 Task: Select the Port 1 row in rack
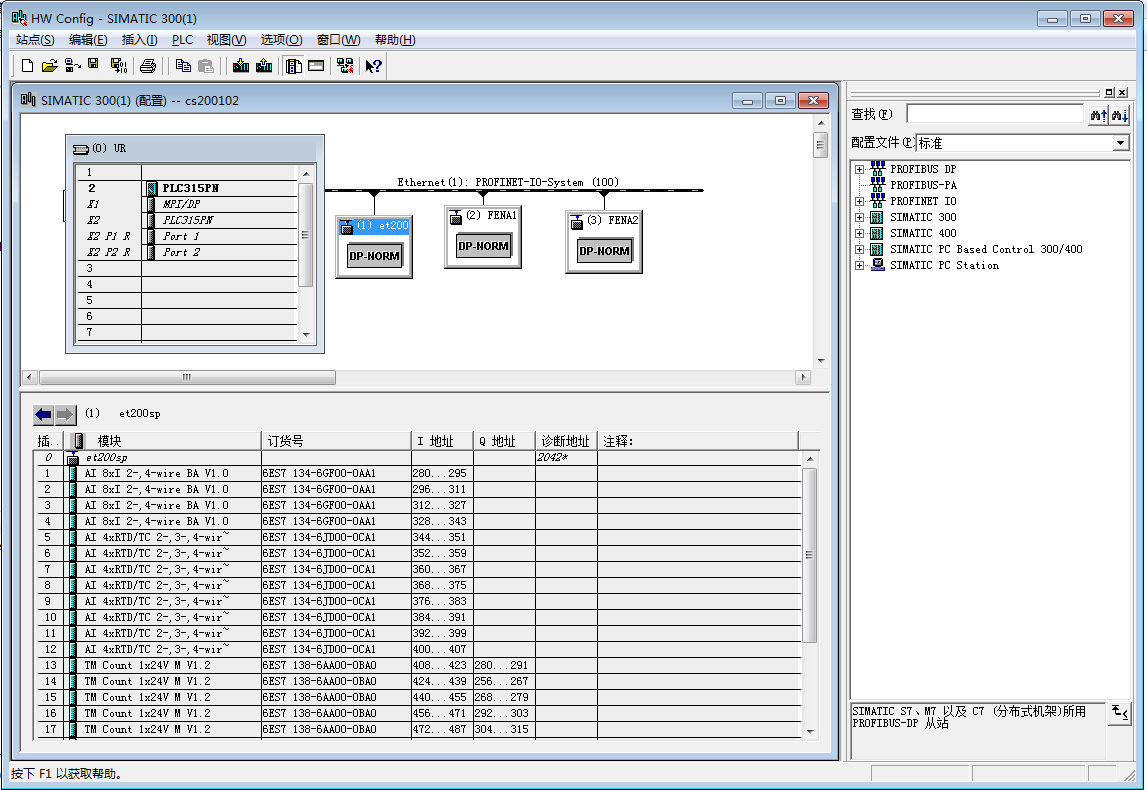[x=187, y=236]
